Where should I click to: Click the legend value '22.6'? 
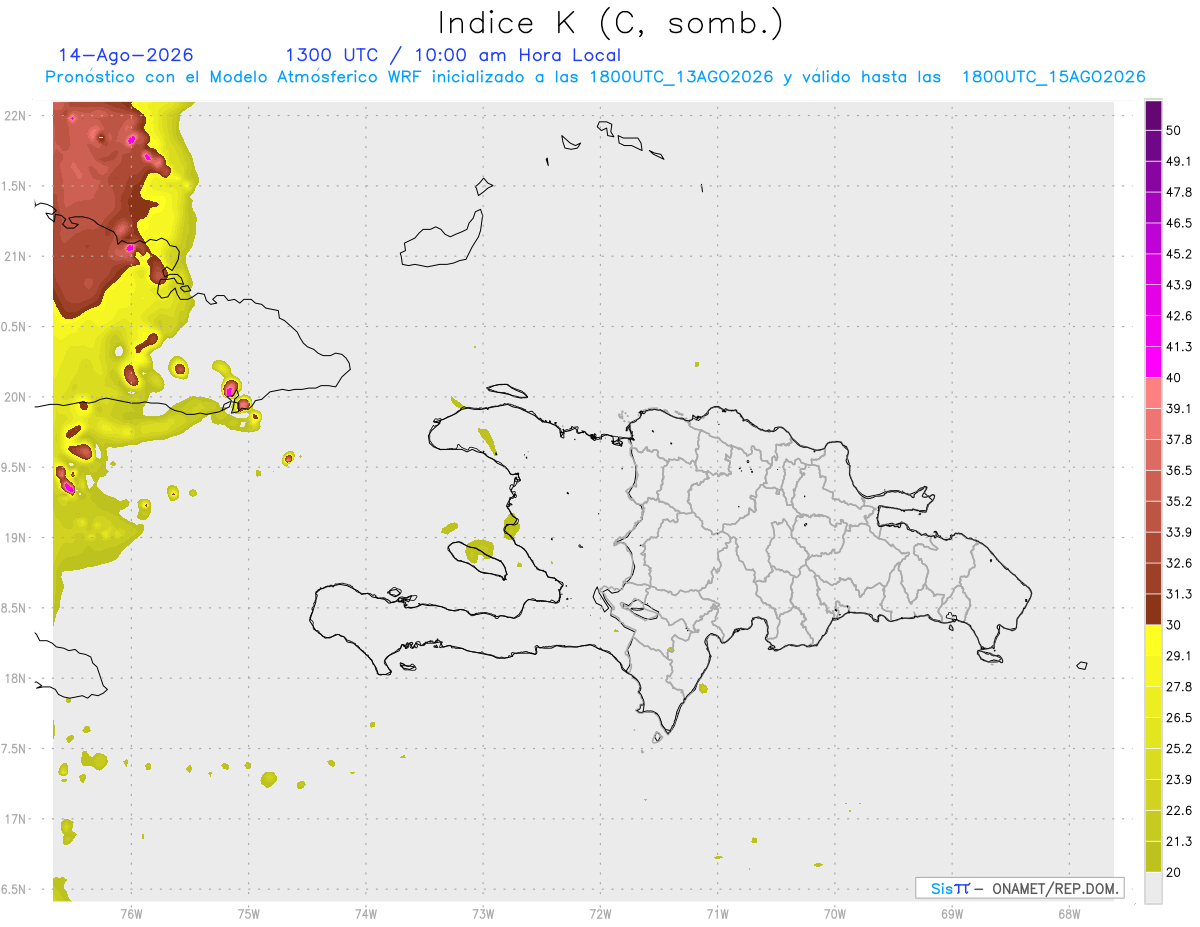point(1179,811)
